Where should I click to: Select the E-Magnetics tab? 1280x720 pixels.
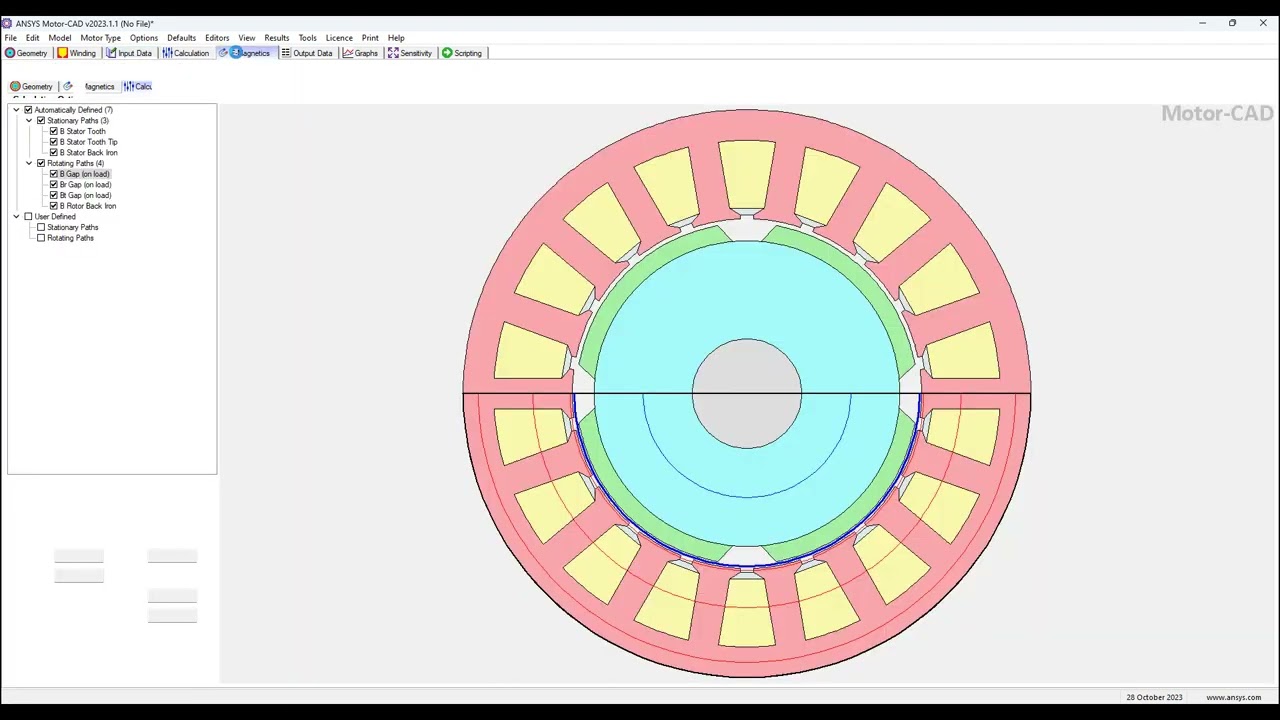coord(245,53)
